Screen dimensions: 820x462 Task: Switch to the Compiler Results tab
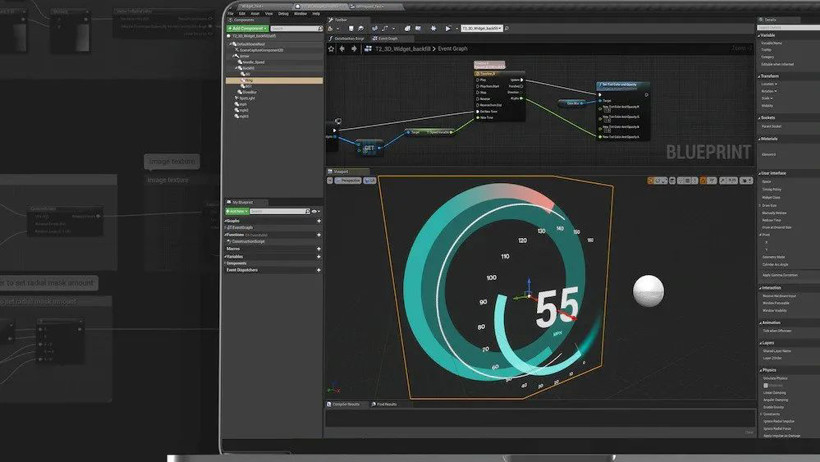point(344,404)
